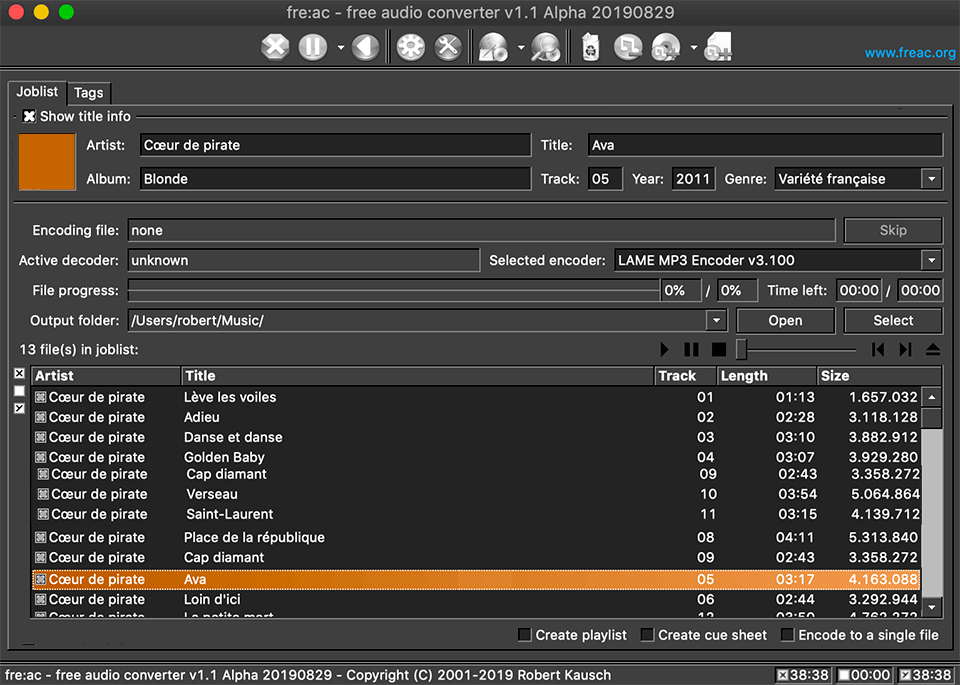
Task: Pause encoding with the pause icon
Action: click(x=312, y=46)
